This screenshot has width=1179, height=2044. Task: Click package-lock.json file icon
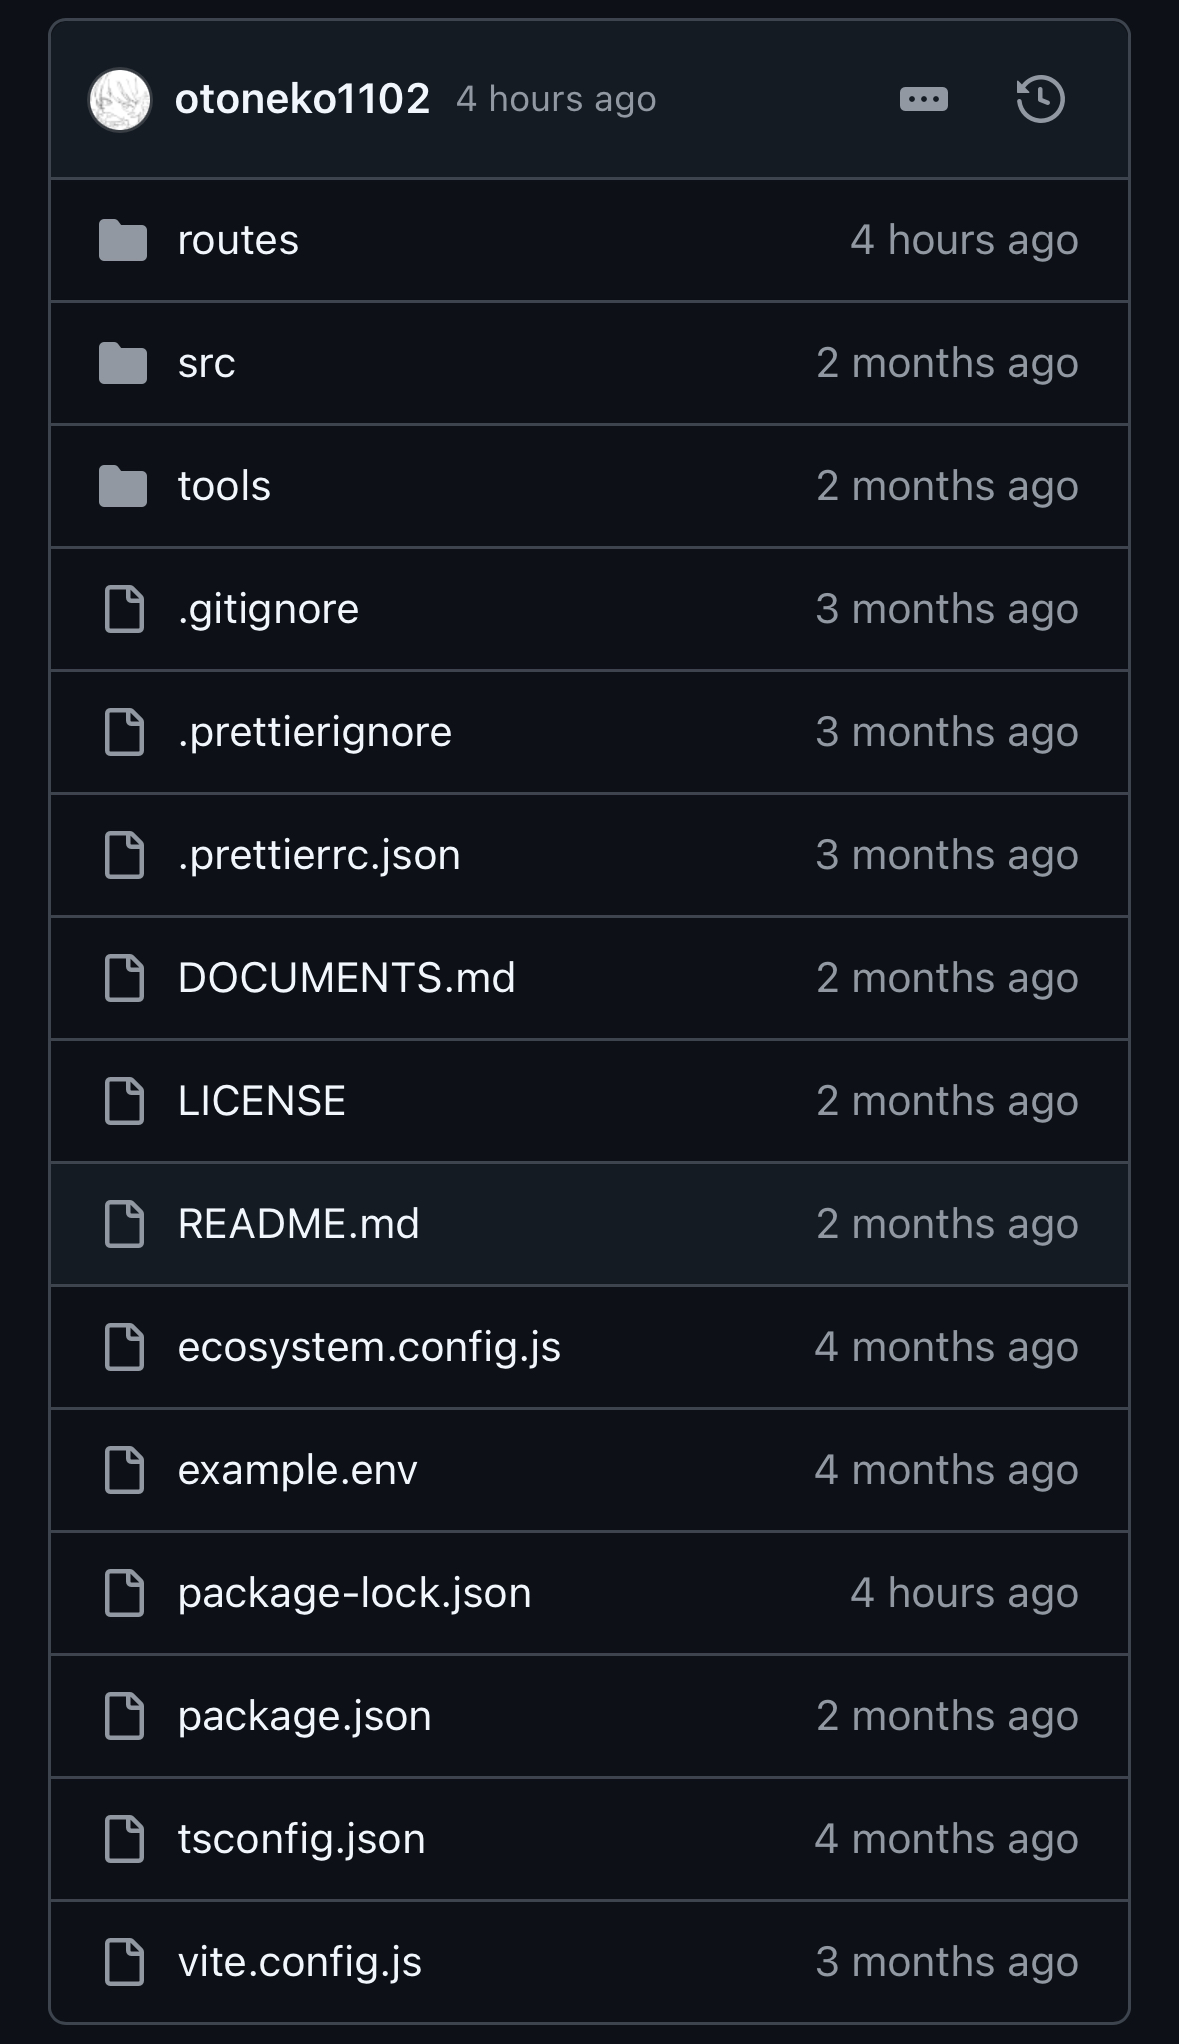tap(124, 1593)
